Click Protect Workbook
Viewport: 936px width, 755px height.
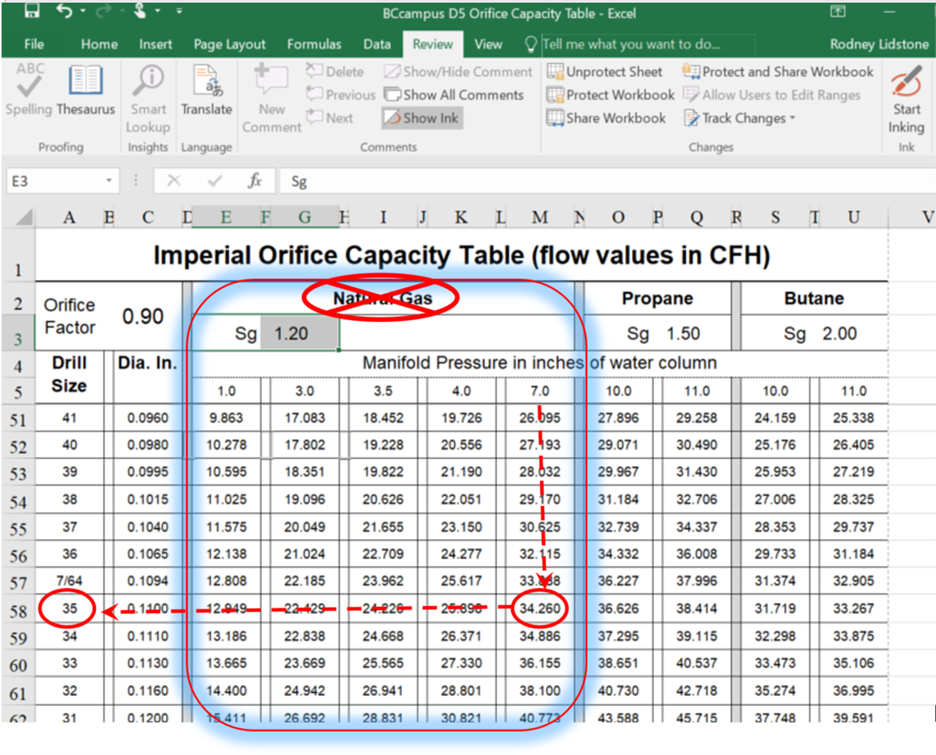tap(610, 95)
